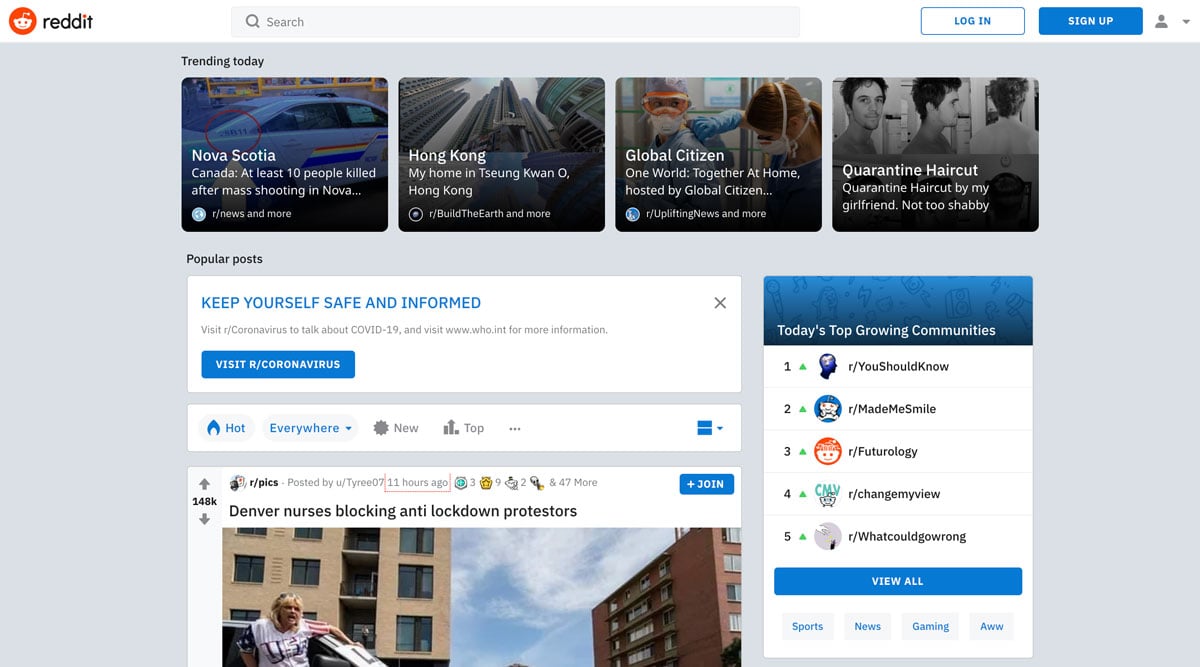Click the + JOIN button for r/pics
The image size is (1200, 667).
point(707,484)
